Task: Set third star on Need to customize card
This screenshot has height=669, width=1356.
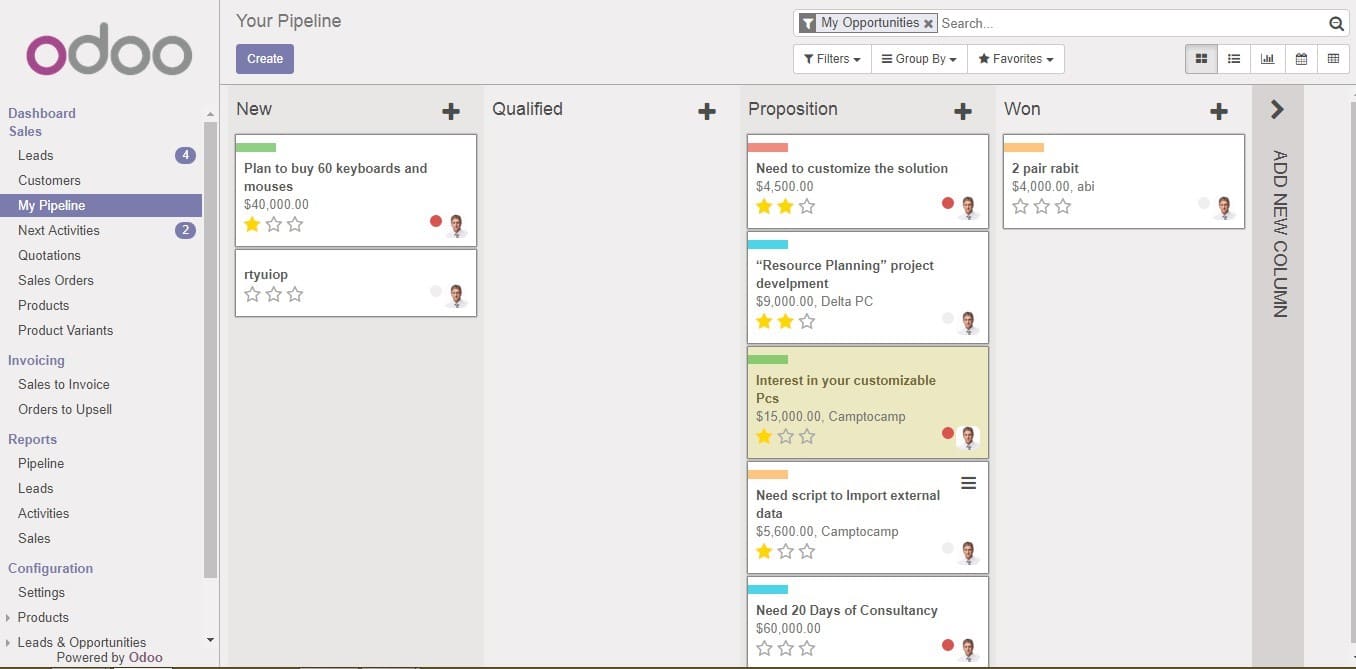Action: 807,207
